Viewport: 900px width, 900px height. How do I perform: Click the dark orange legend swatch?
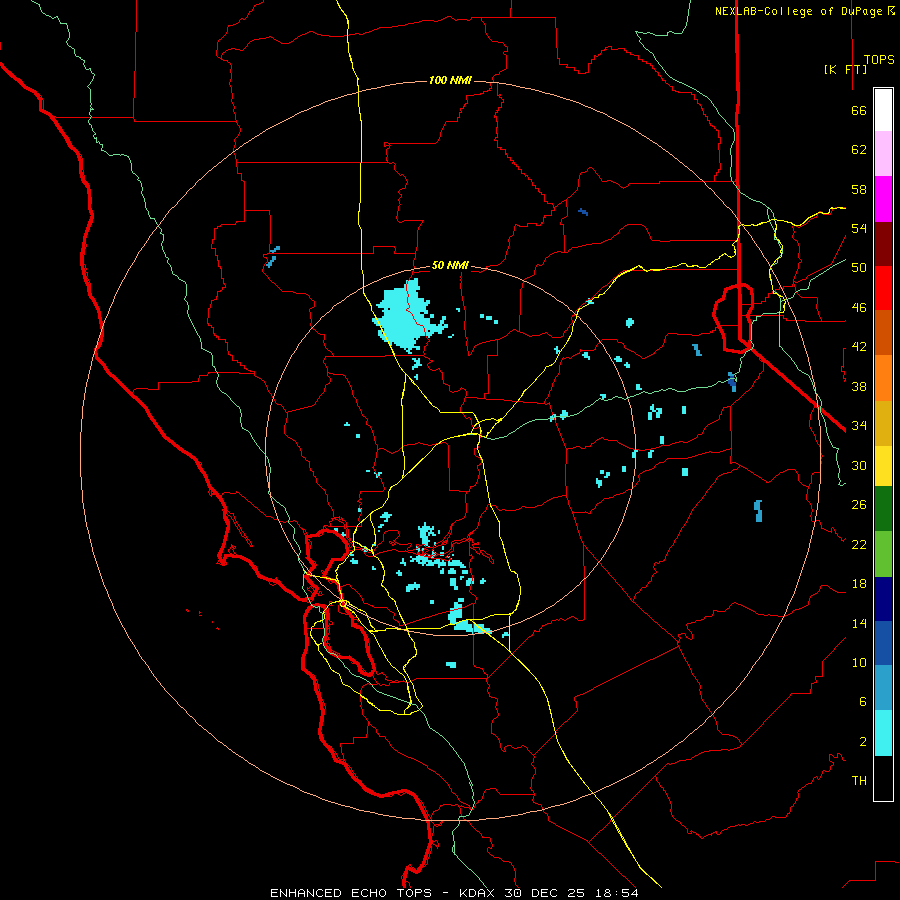[883, 332]
